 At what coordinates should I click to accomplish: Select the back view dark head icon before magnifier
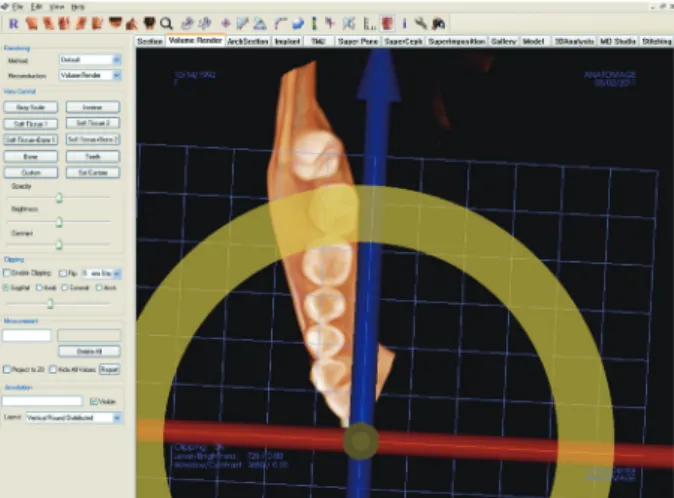pos(149,23)
